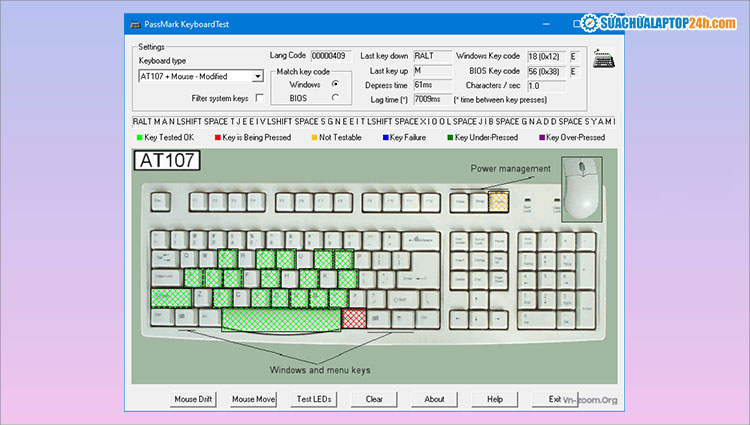Click the Test LEDs button

point(314,398)
